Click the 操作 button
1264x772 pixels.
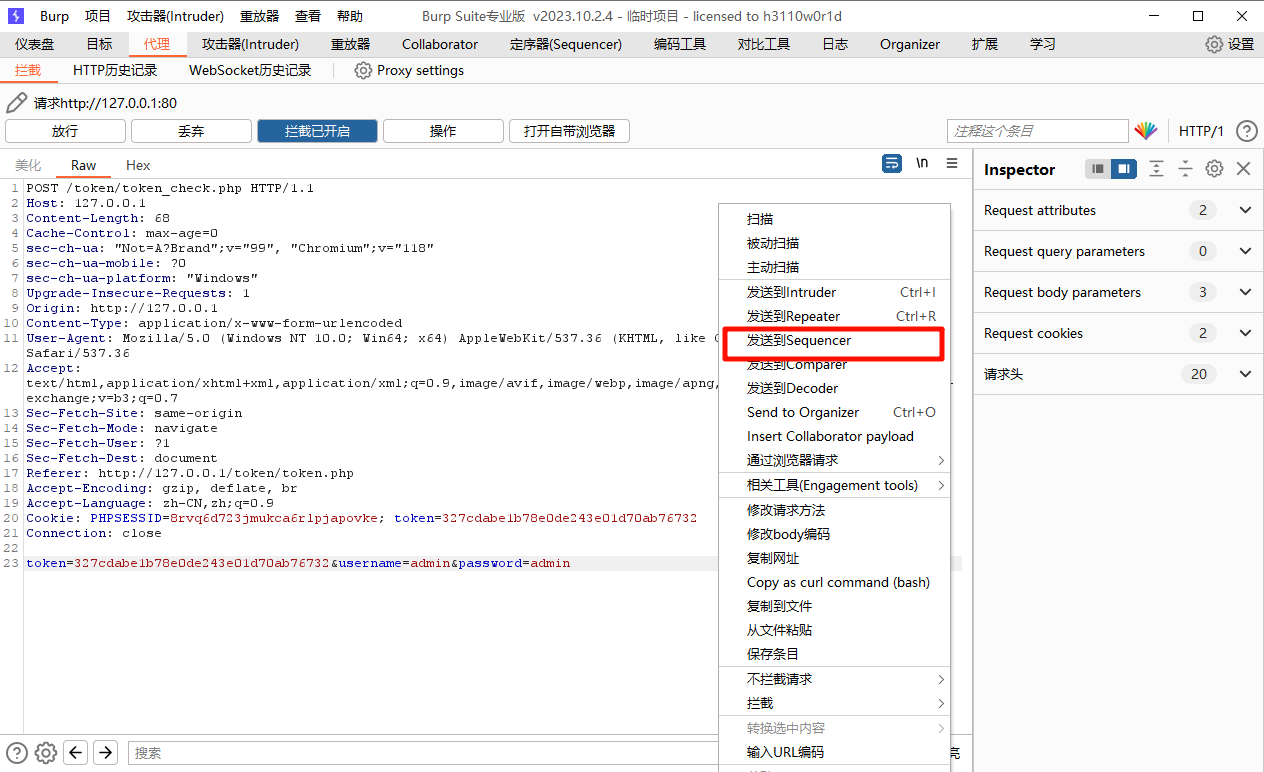(x=443, y=131)
